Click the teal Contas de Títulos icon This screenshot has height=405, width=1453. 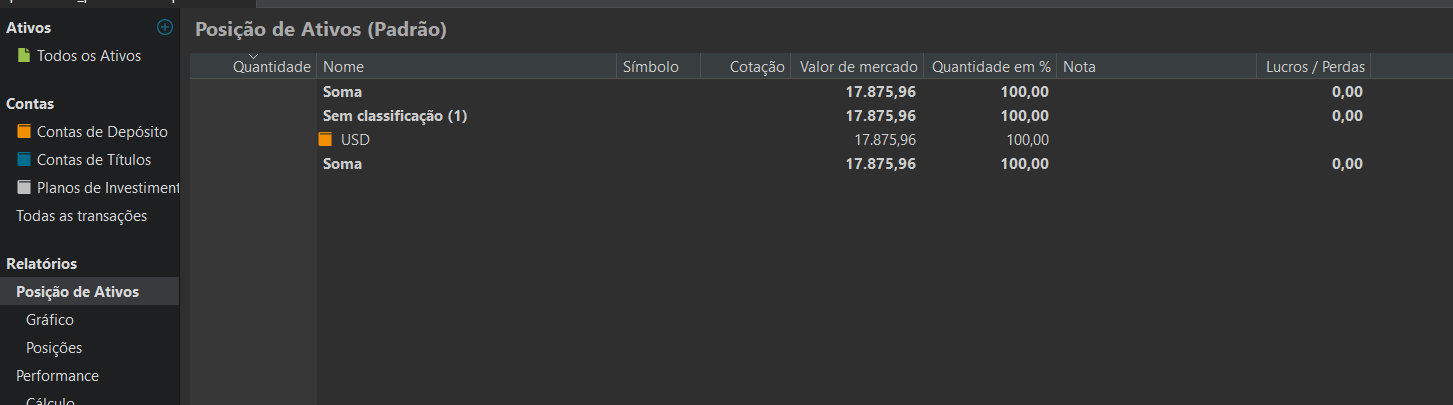(24, 160)
